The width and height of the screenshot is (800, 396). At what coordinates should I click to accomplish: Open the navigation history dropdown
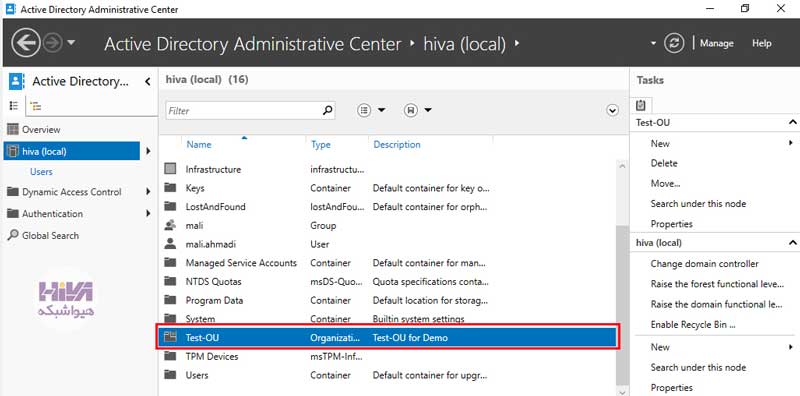71,42
